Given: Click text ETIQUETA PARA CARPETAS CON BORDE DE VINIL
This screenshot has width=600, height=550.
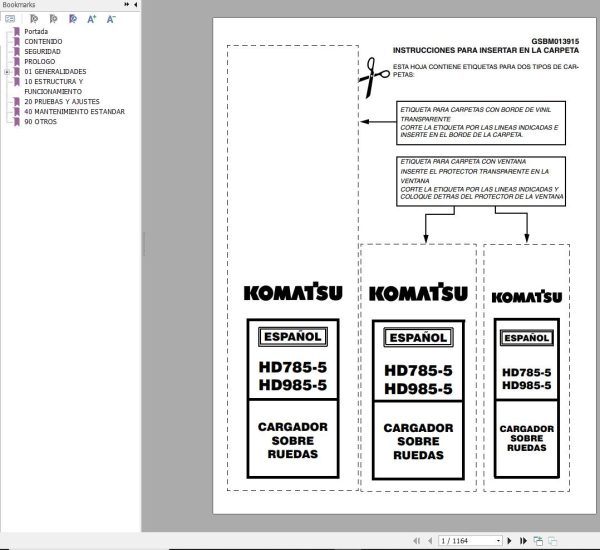Looking at the screenshot, I should pyautogui.click(x=476, y=109).
